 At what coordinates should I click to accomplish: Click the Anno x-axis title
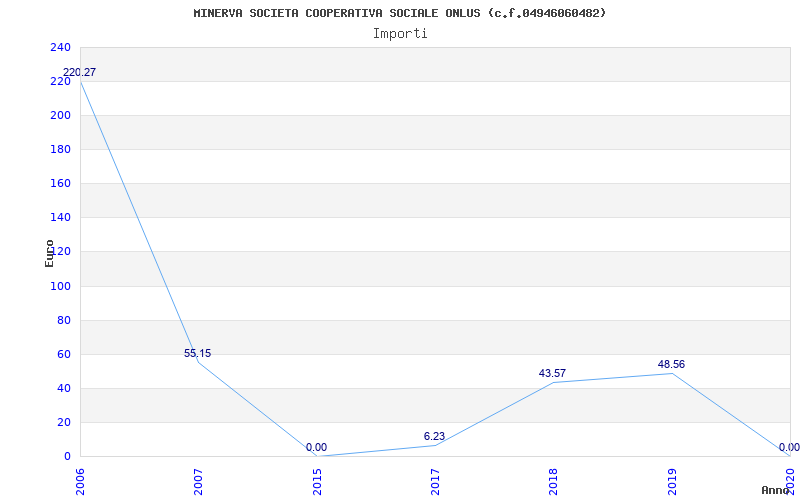[x=775, y=490]
